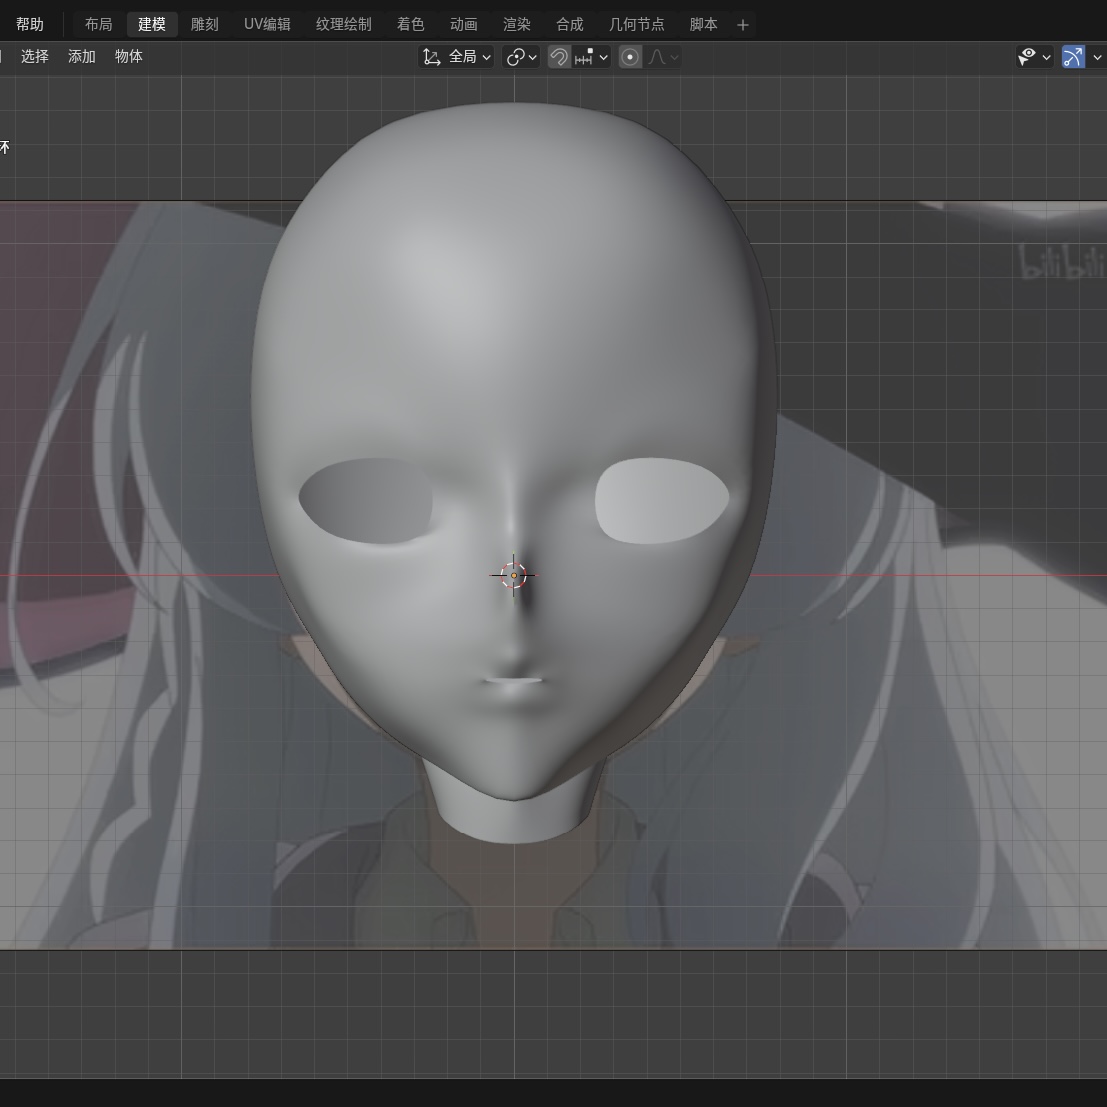1107x1107 pixels.
Task: Switch to the 几何节点 workspace tab
Action: click(636, 25)
